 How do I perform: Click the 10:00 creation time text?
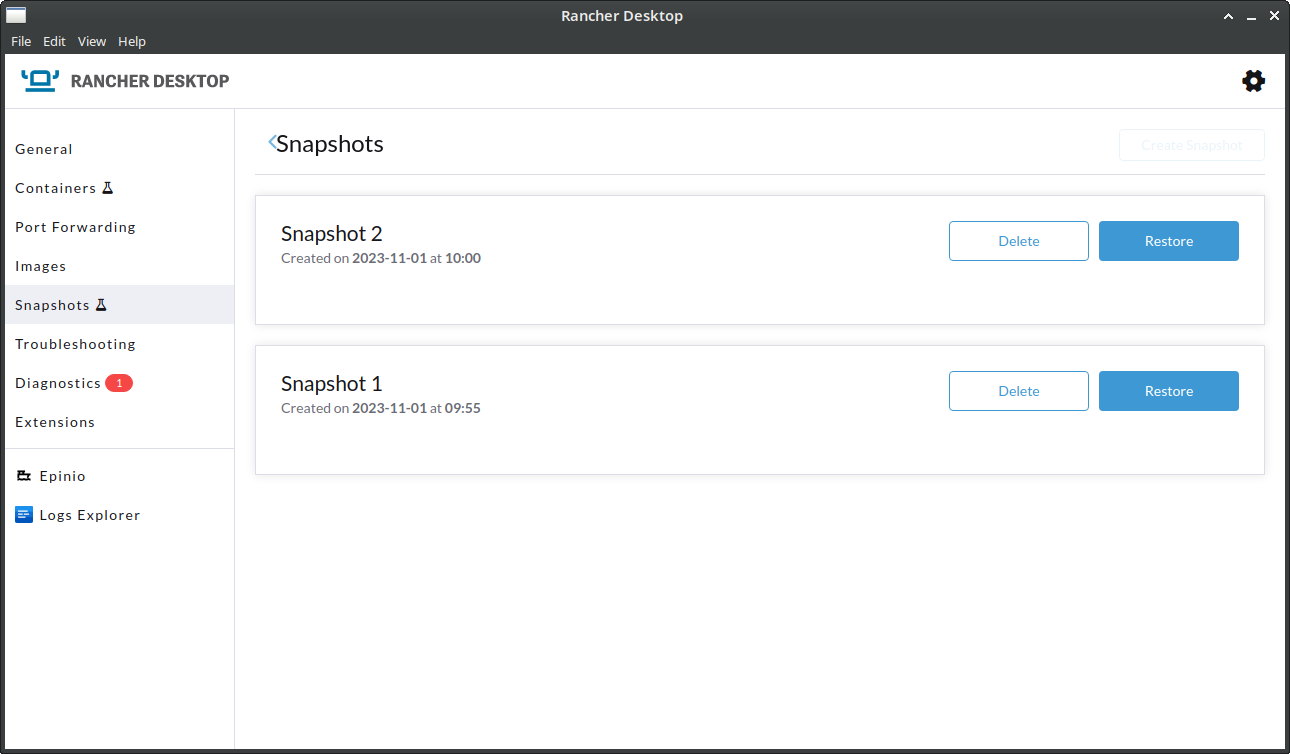coord(463,258)
